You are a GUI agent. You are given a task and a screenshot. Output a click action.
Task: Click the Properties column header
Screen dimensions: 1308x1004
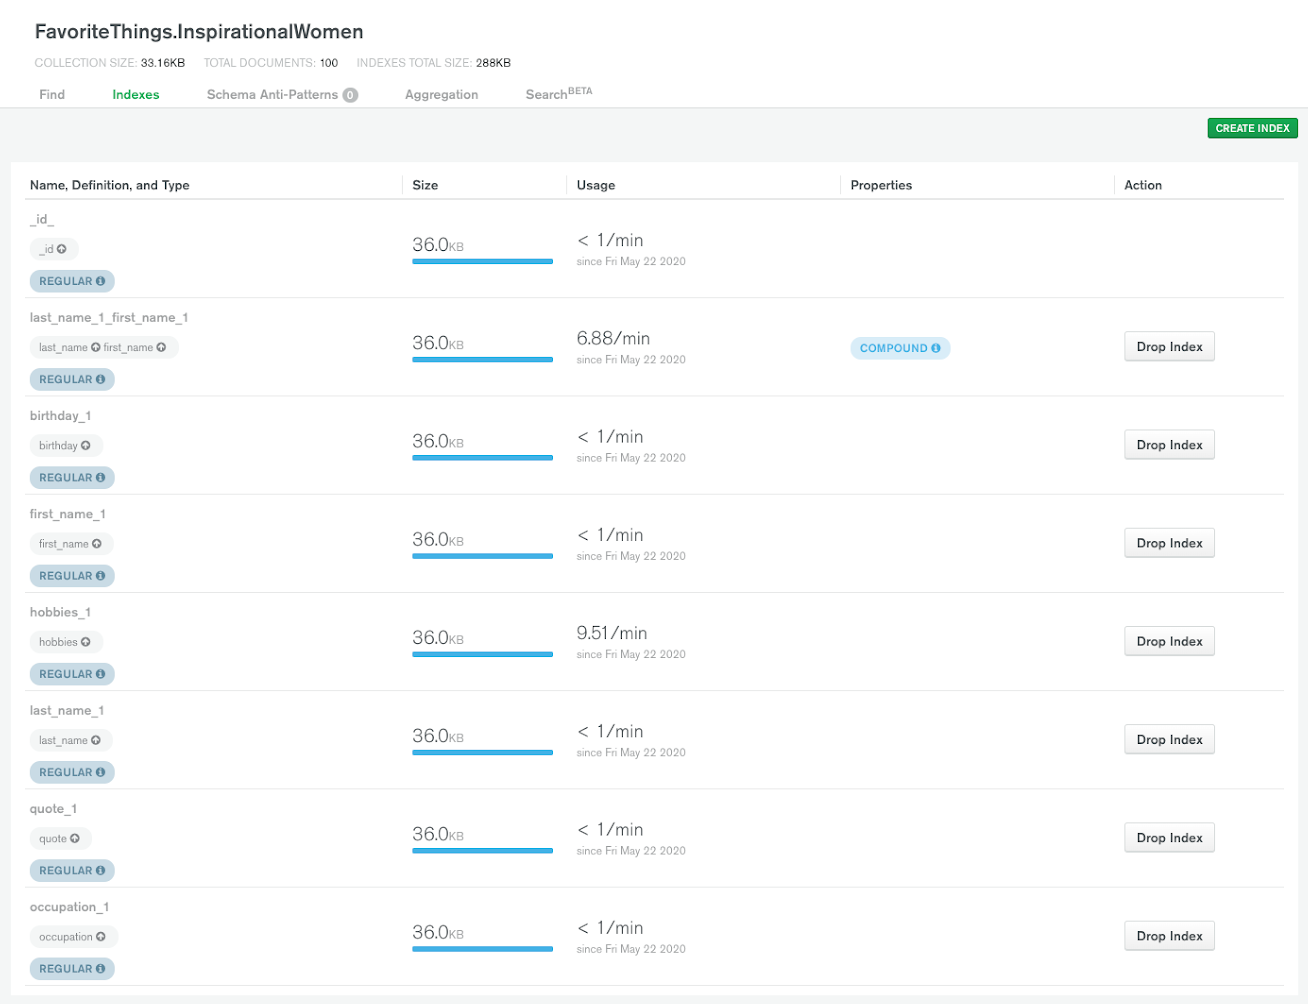tap(881, 185)
